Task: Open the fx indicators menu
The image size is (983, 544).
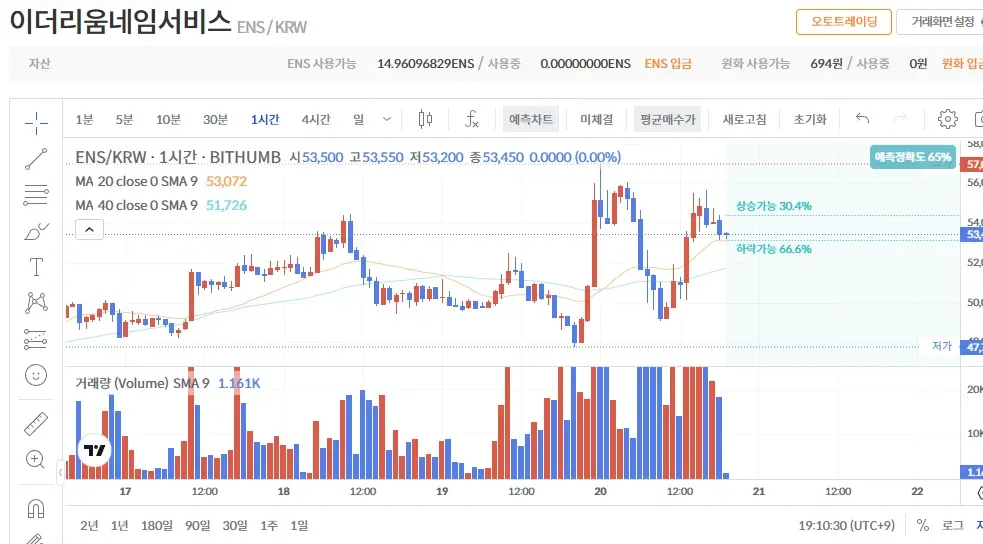Action: pos(472,120)
